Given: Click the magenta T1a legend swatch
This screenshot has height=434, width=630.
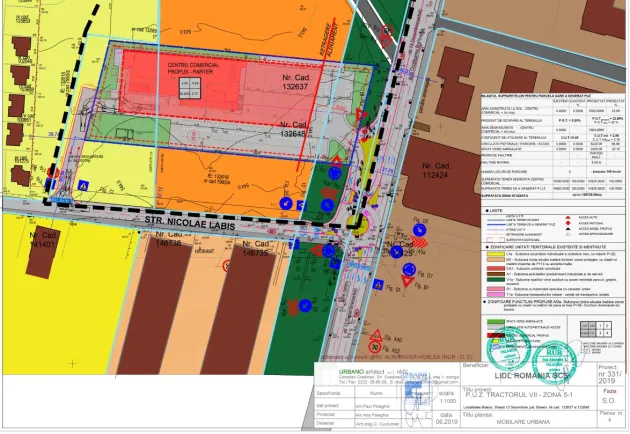Looking at the screenshot, I should [495, 294].
